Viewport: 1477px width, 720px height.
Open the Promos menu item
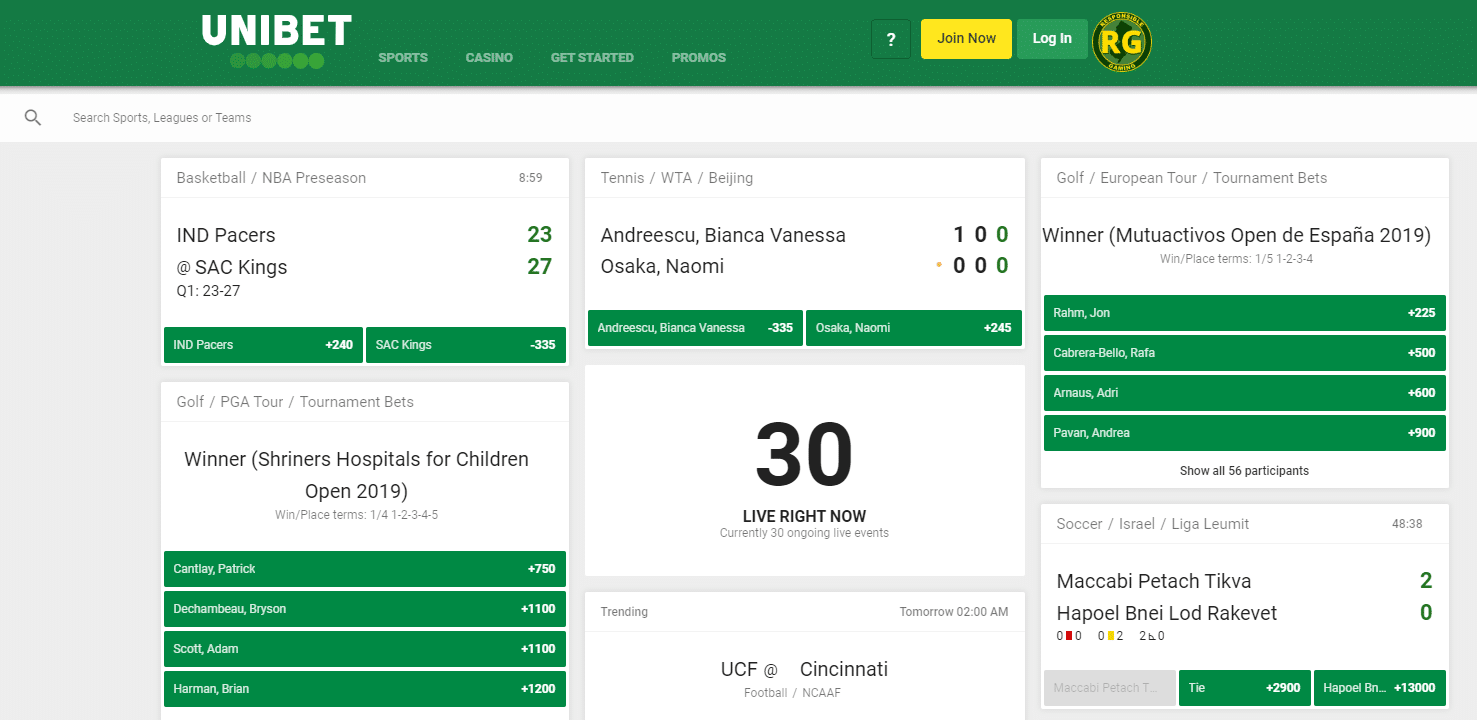(699, 58)
